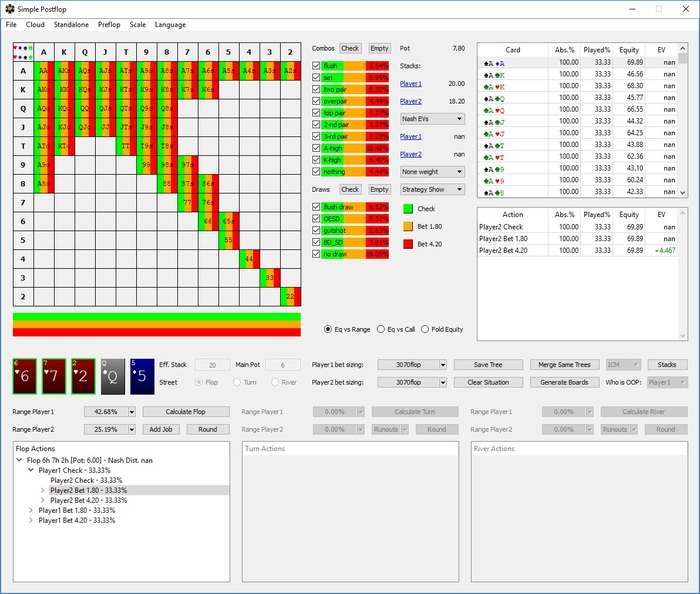Viewport: 700px width, 594px height.
Task: Open the Preflop menu
Action: point(109,25)
